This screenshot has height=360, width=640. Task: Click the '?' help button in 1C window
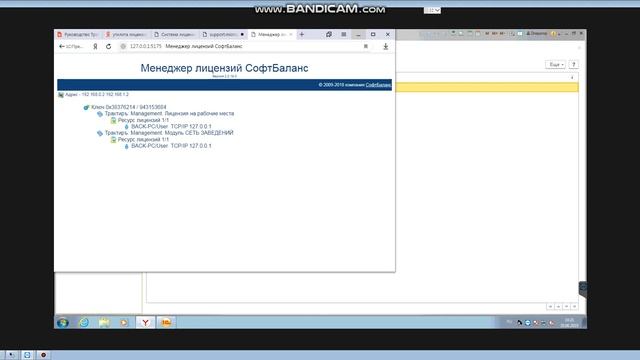573,64
